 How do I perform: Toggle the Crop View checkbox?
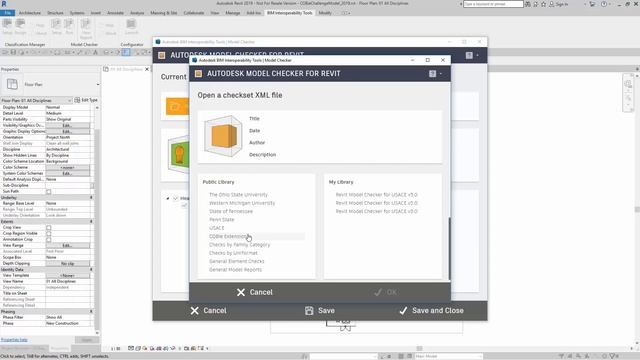49,227
